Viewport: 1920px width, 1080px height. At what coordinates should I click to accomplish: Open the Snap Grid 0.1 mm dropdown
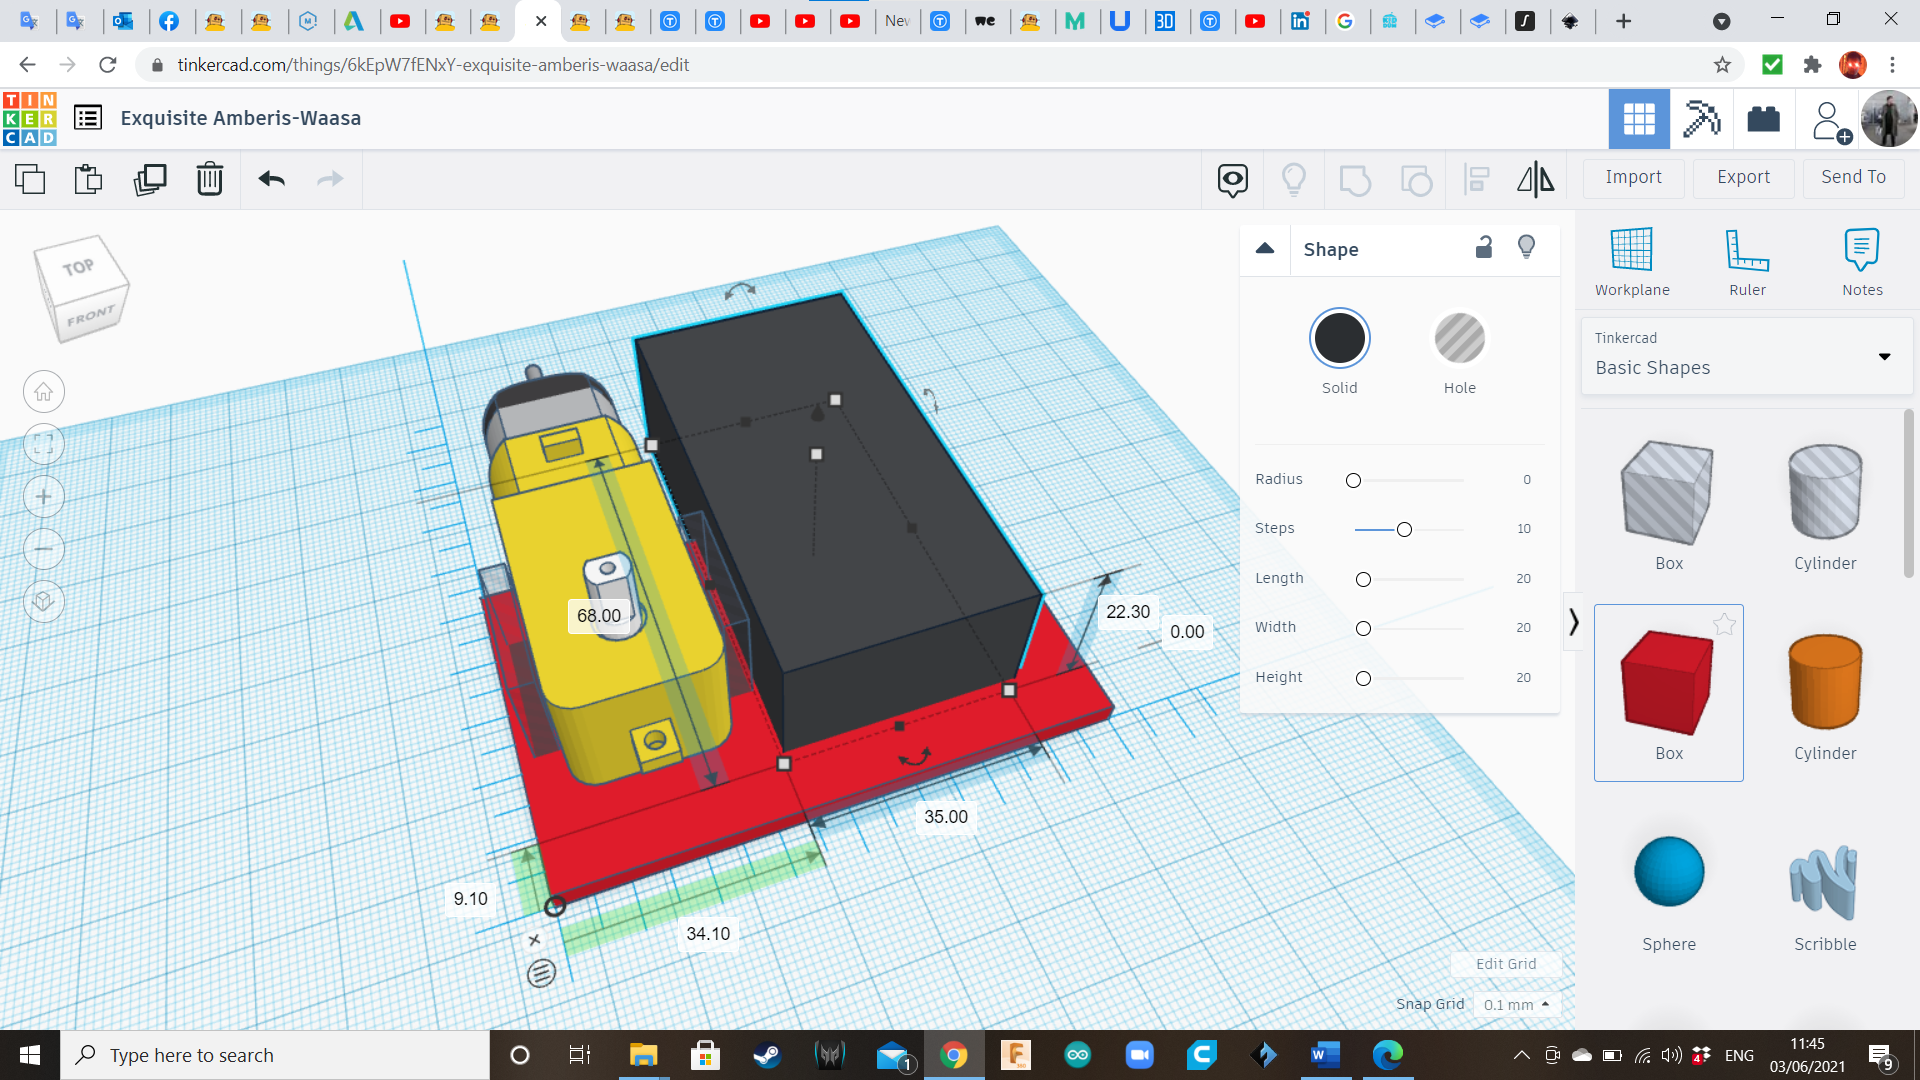(1516, 1004)
